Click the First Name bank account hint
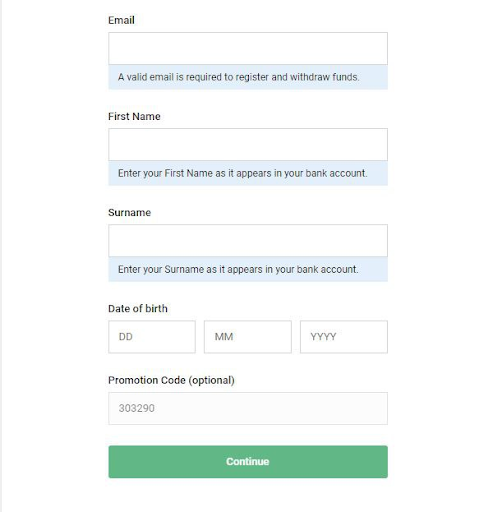Screen dimensions: 493x512 coord(248,173)
